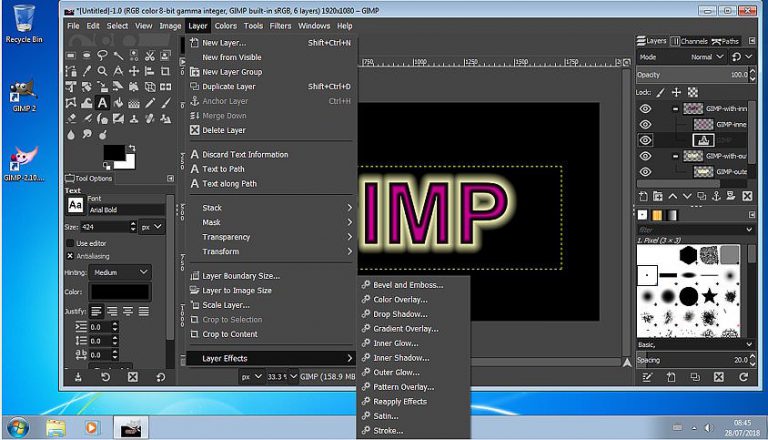Expand the Stack submenu
Viewport: 768px width, 440px height.
coord(271,208)
